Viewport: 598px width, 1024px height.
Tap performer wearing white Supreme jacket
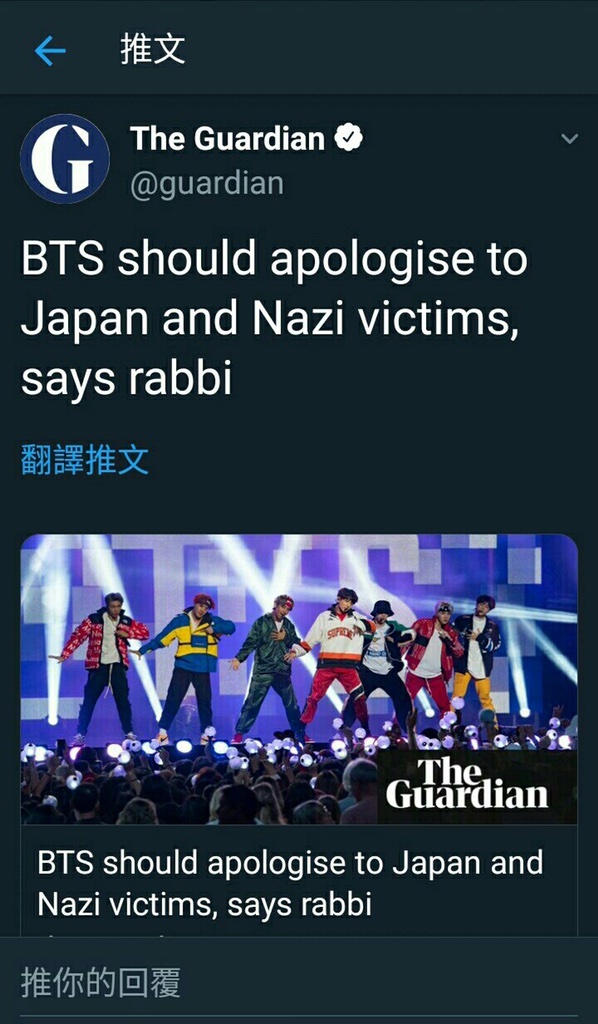pos(335,660)
